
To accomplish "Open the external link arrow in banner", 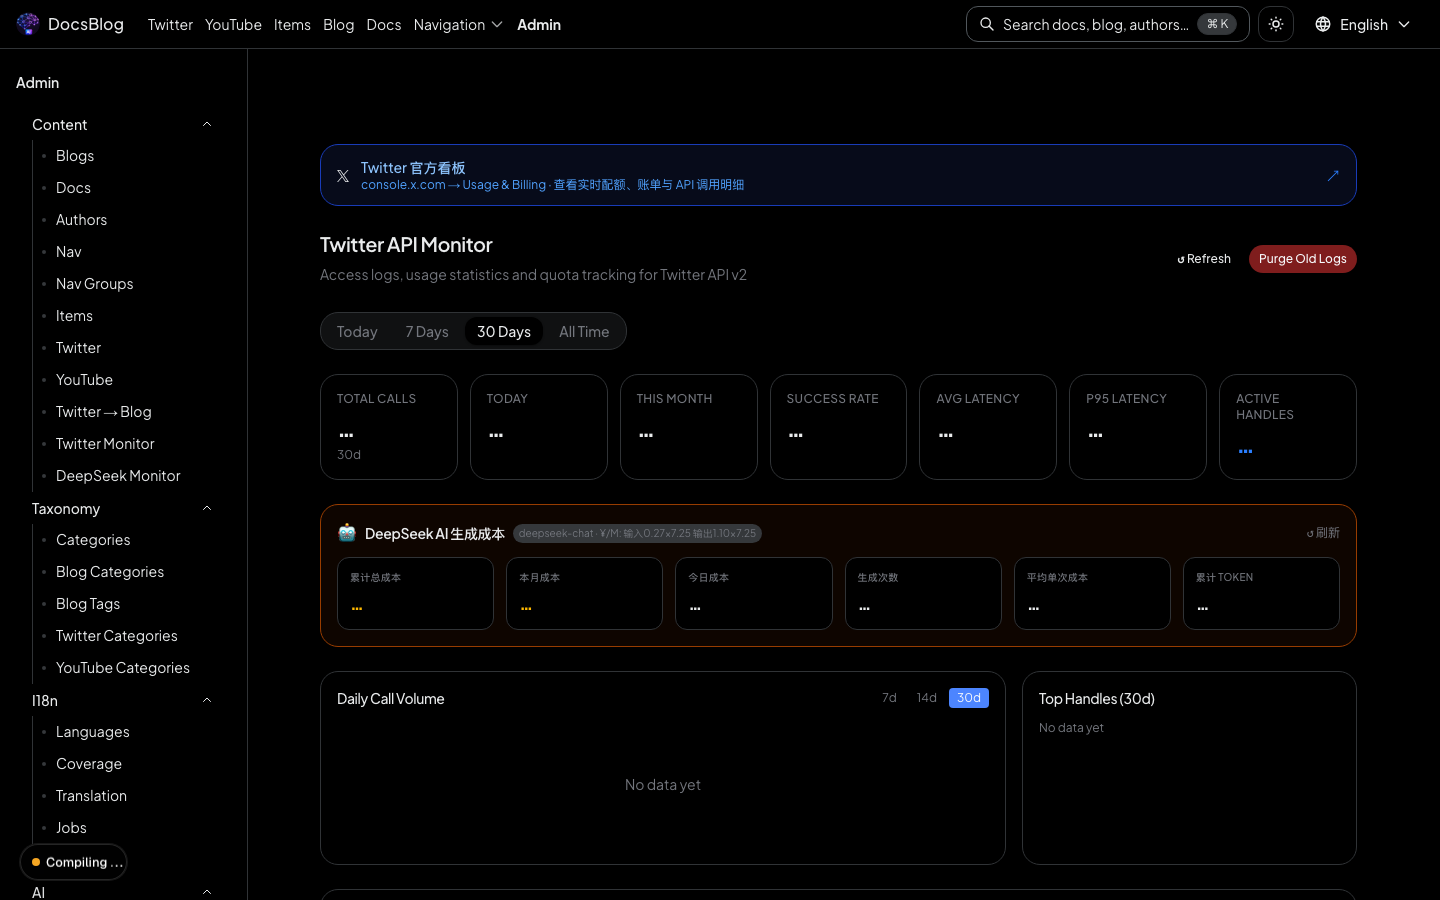I will tap(1333, 176).
